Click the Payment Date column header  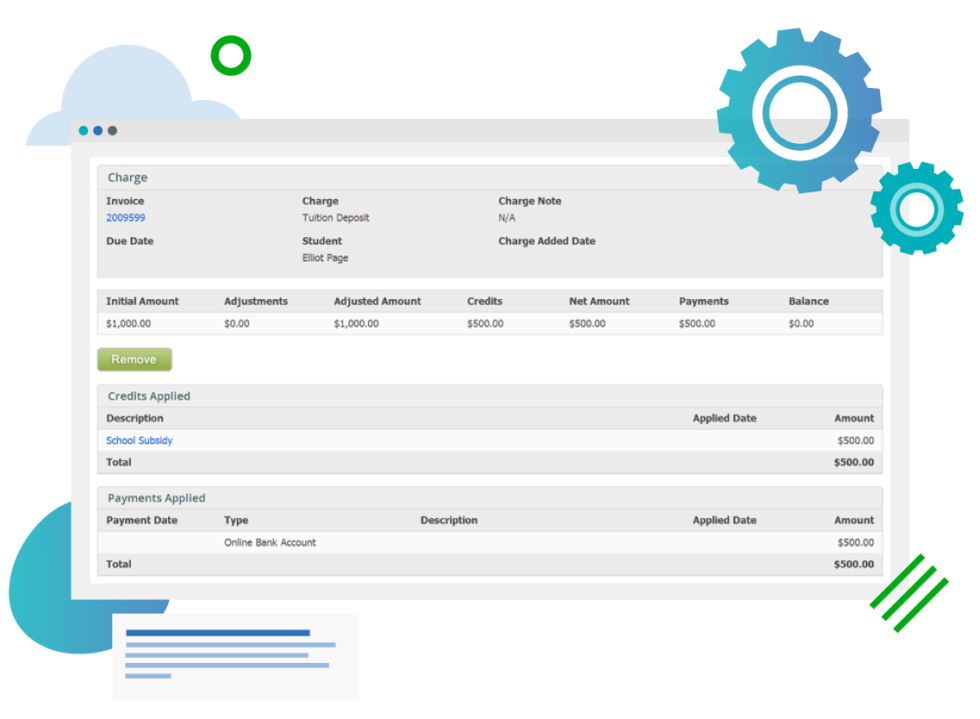(142, 520)
